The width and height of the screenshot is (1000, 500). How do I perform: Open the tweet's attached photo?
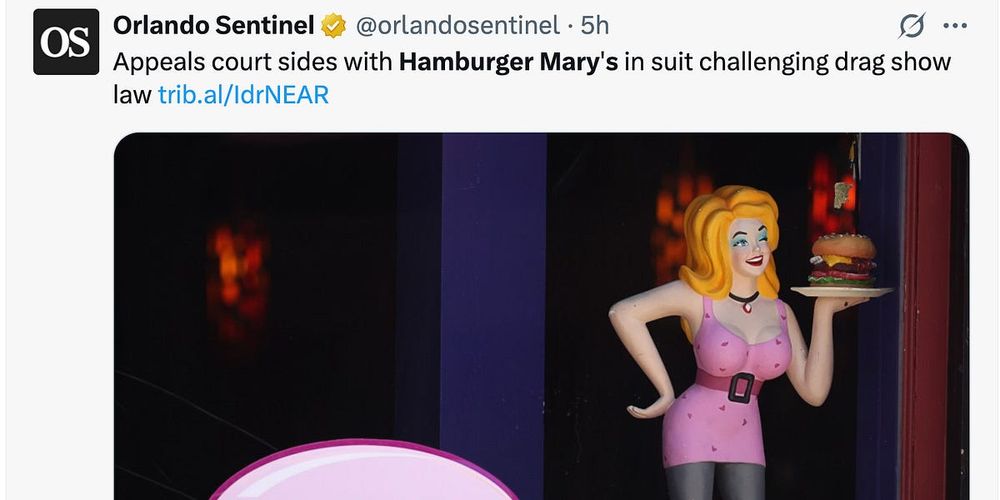pos(541,316)
